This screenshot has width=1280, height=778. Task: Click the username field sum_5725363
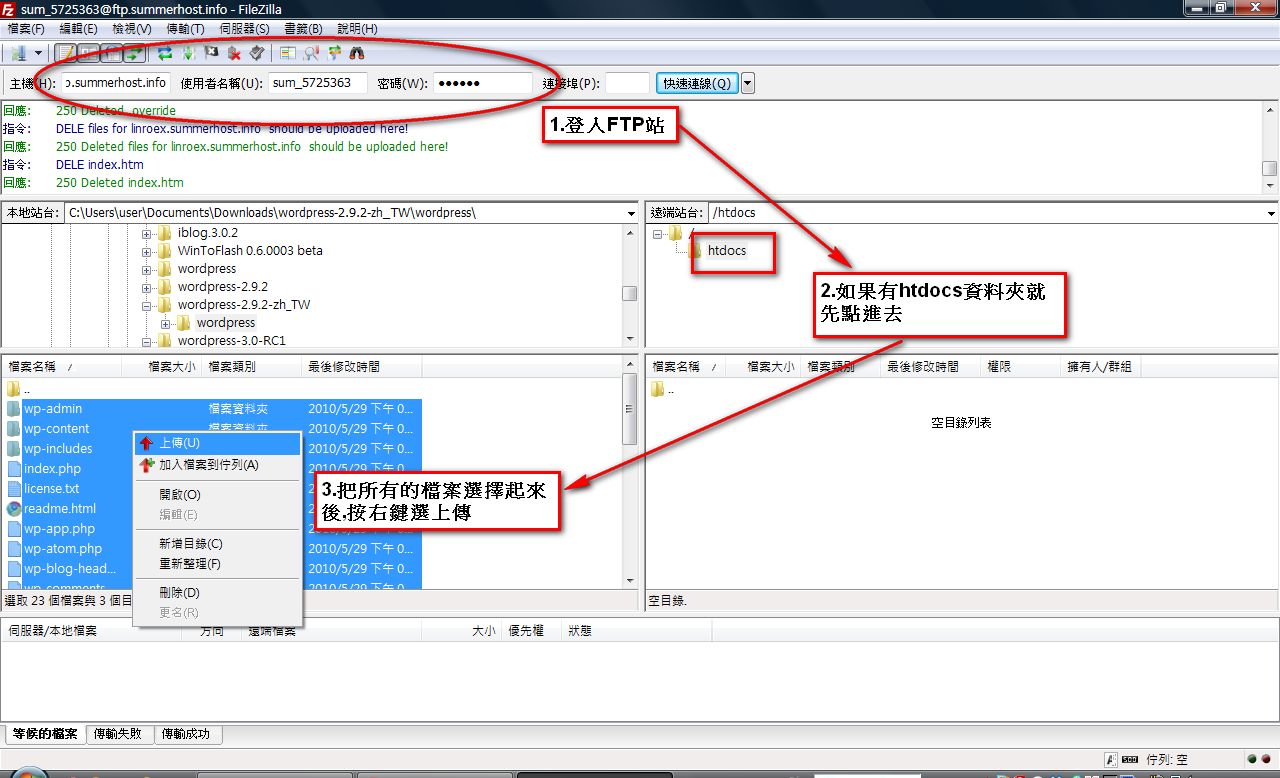[x=318, y=83]
